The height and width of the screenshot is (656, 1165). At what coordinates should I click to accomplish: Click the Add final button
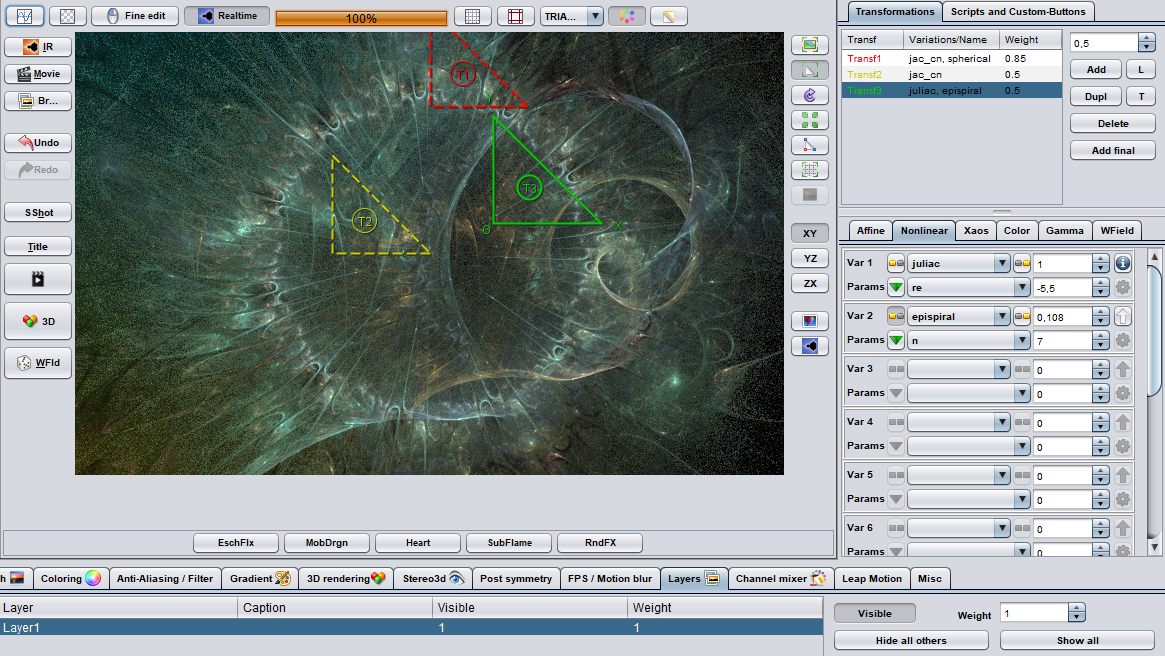coord(1113,150)
